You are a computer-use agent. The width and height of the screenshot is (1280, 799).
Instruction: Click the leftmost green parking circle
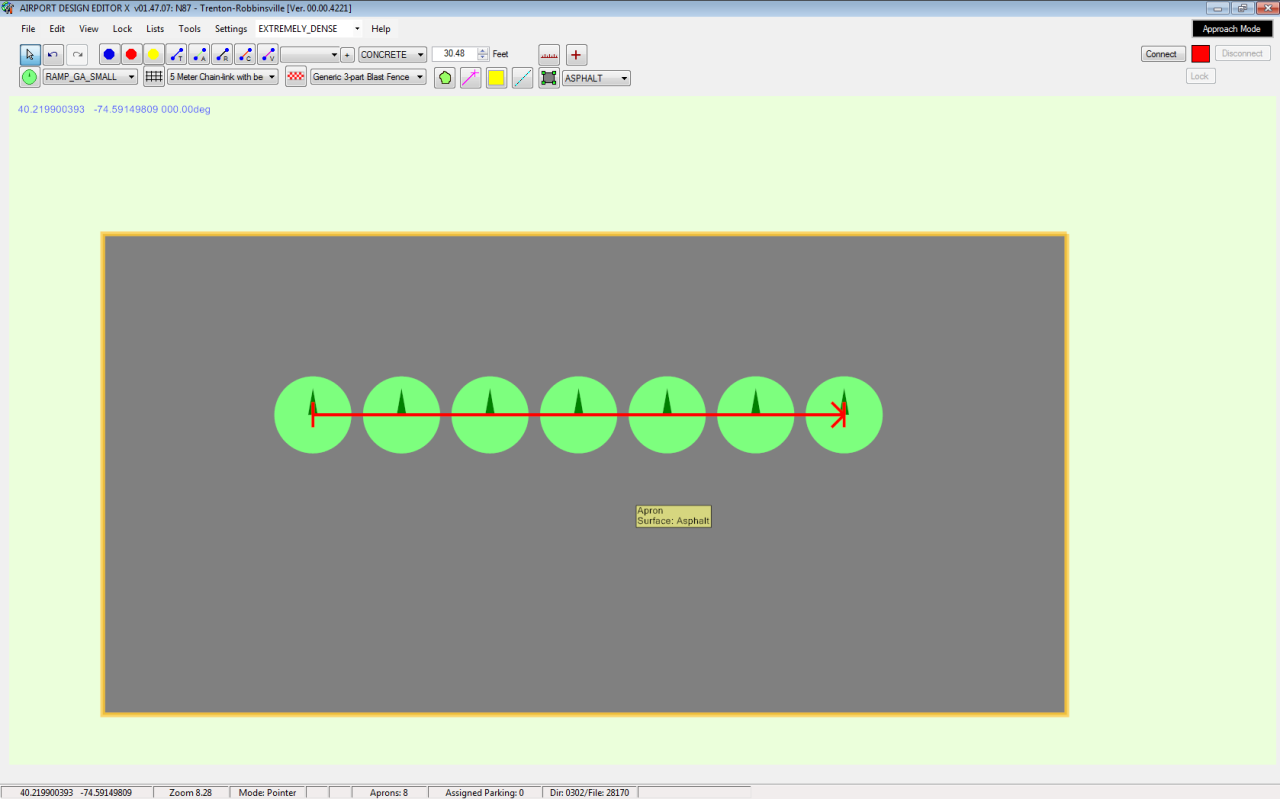pos(313,415)
